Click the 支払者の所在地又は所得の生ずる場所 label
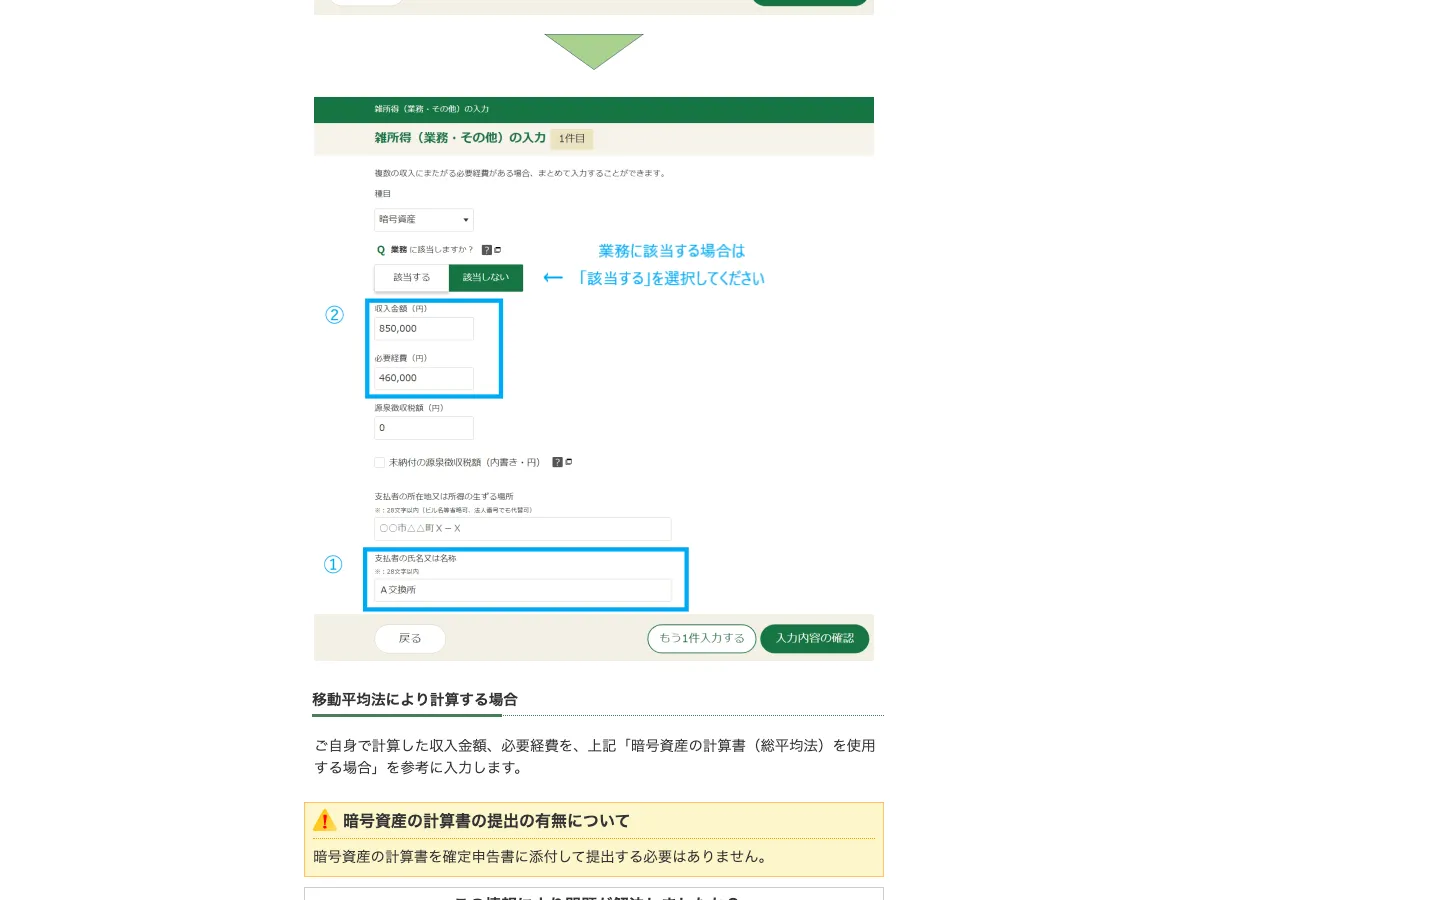 pyautogui.click(x=444, y=496)
